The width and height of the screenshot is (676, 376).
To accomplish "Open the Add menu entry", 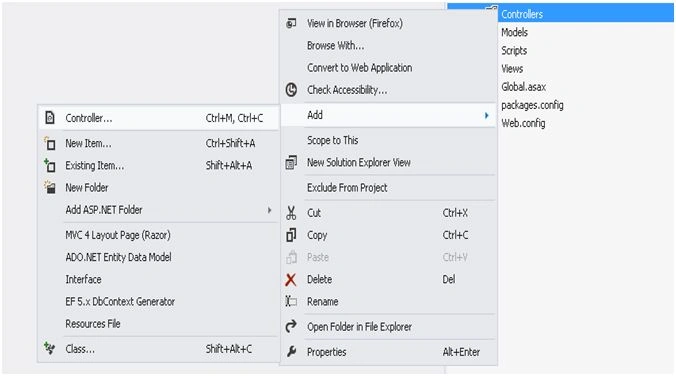I will 388,115.
